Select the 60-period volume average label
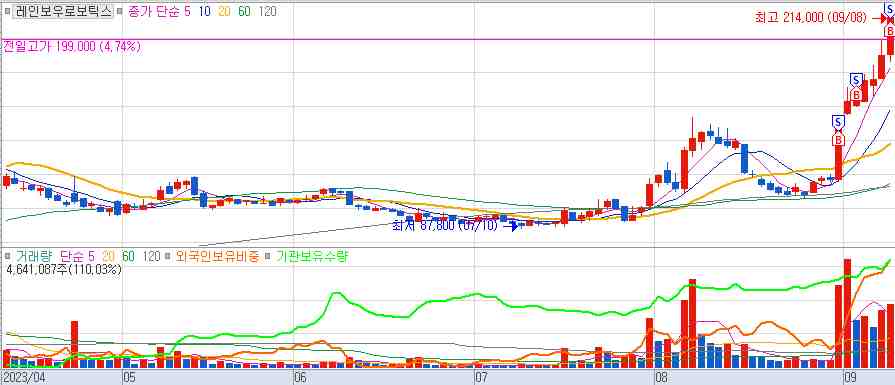Image resolution: width=895 pixels, height=385 pixels. point(128,257)
